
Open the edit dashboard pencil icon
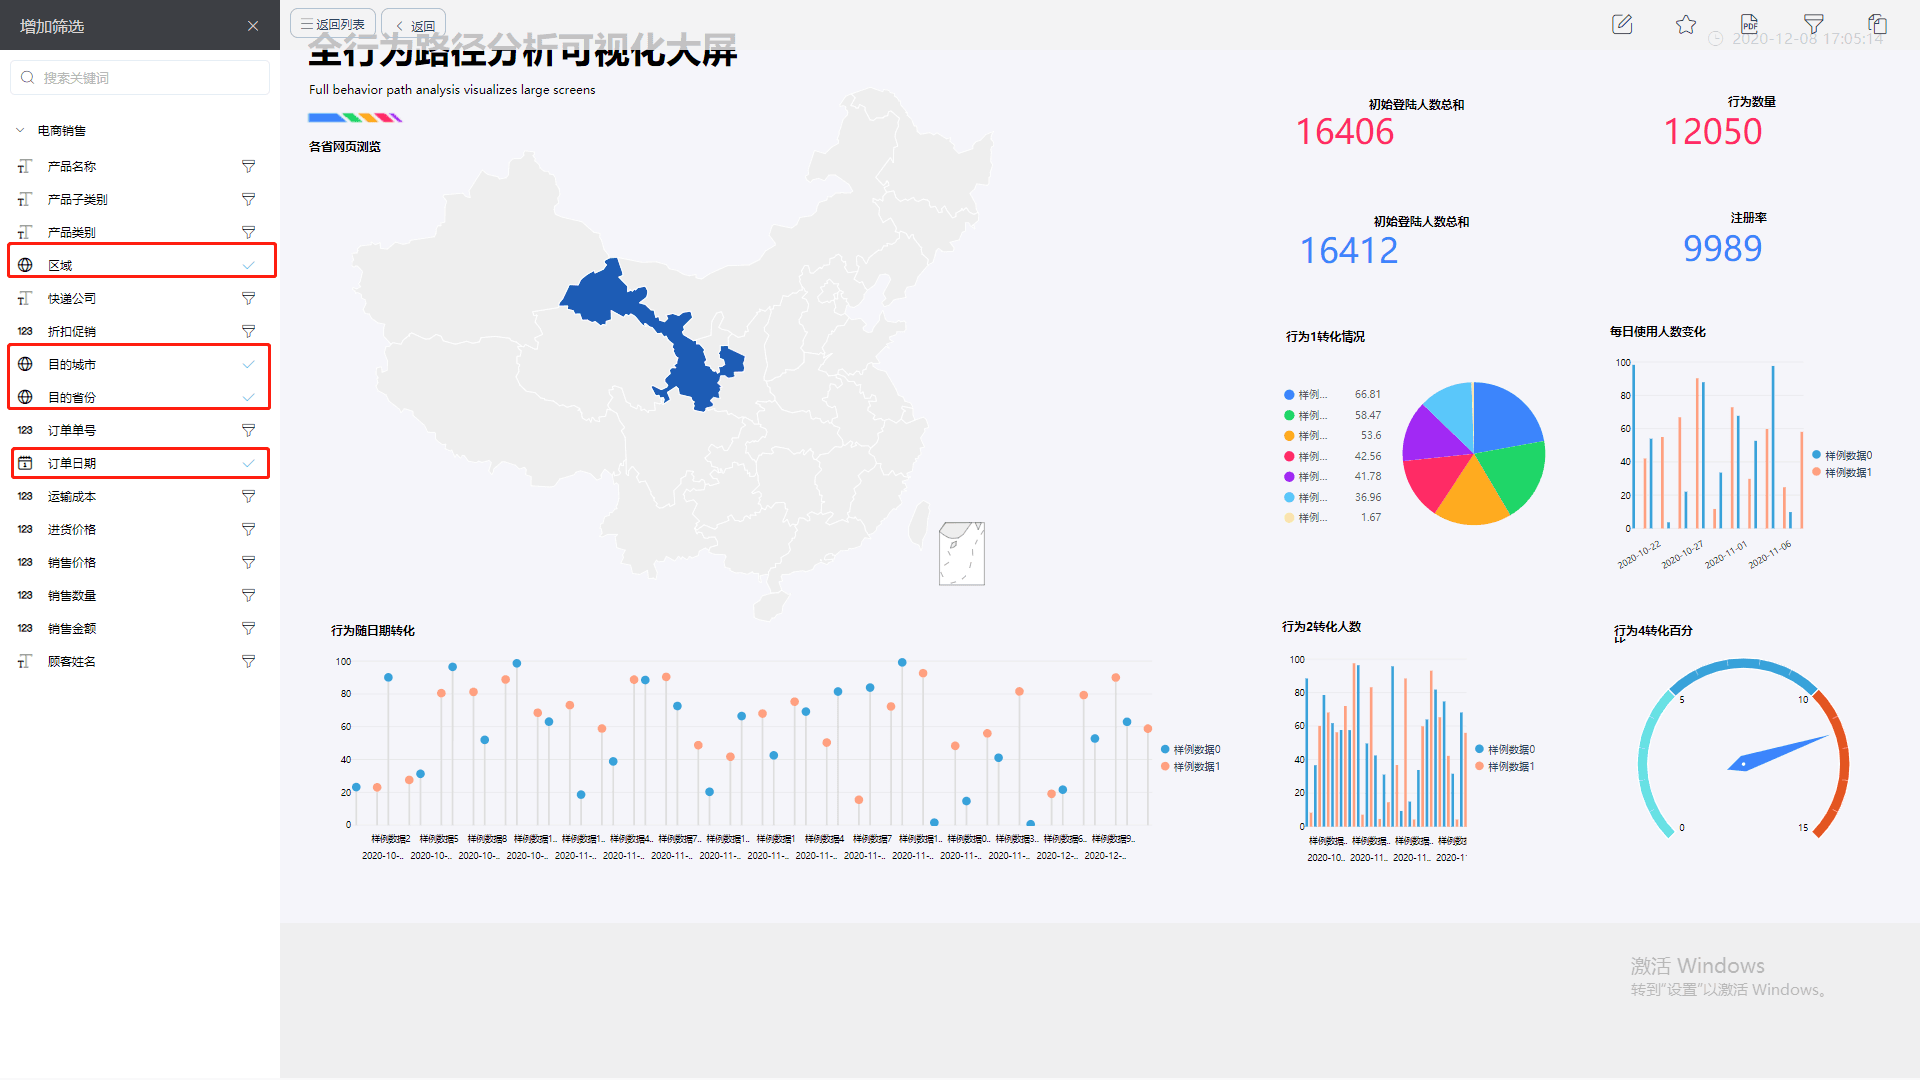1622,24
